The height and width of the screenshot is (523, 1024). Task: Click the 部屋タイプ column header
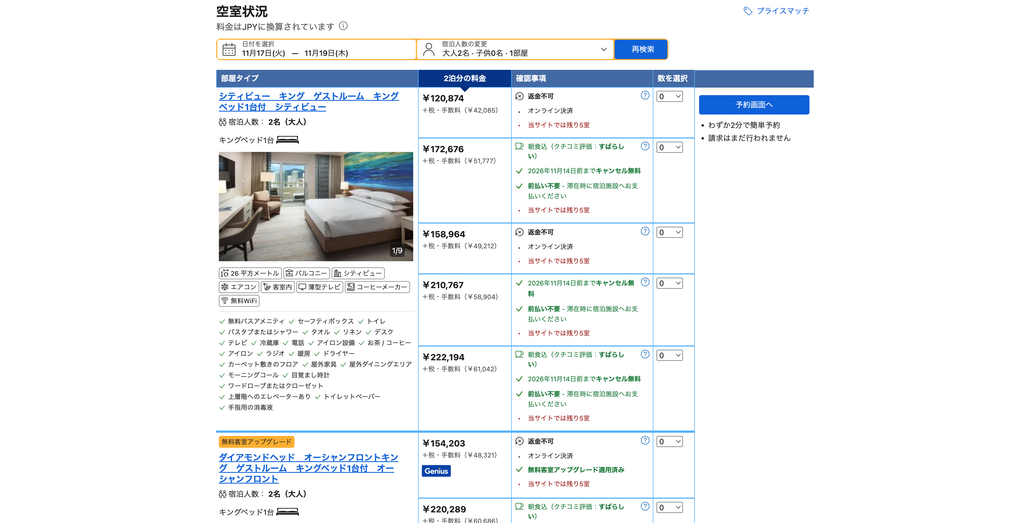[317, 78]
